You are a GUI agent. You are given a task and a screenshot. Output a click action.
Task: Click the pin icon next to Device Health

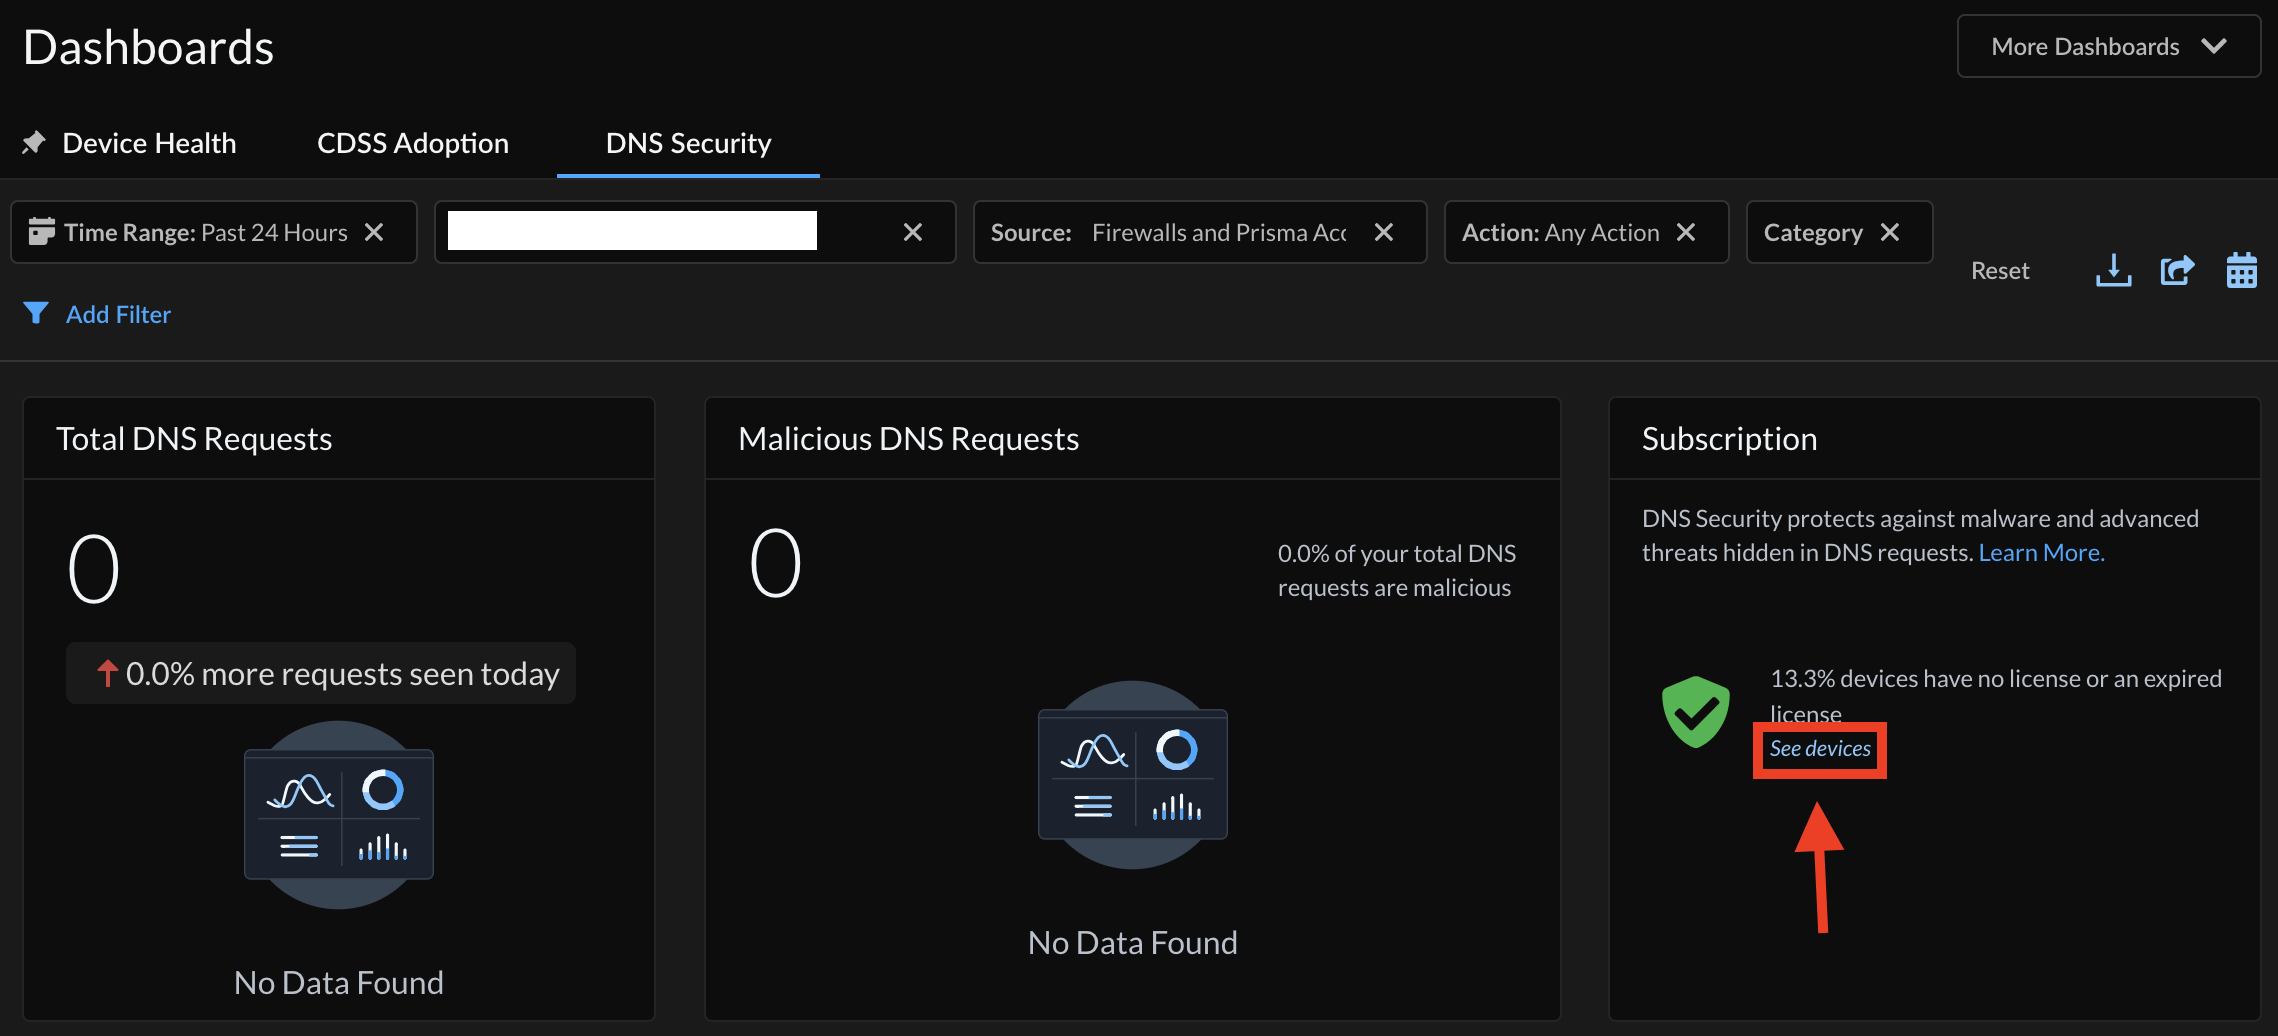(x=33, y=142)
